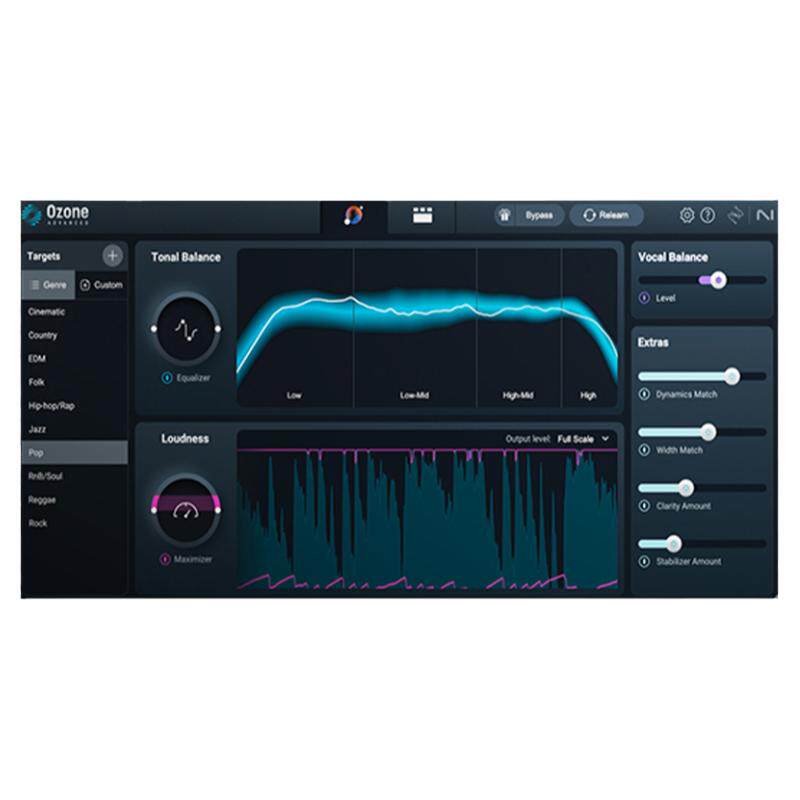Click the Width Match slider handle

coord(708,432)
